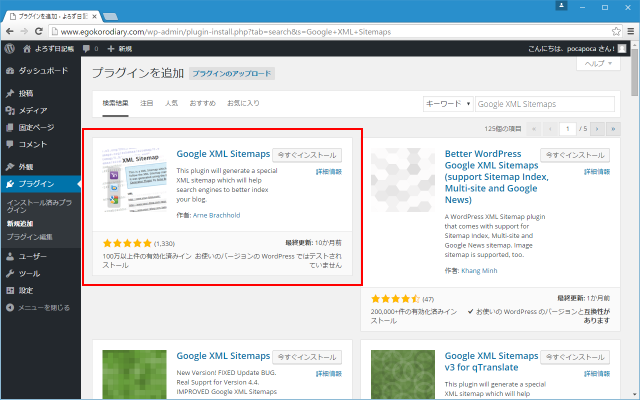Open プラグイン編集 submenu item
Viewport: 640px width, 400px height.
(29, 237)
